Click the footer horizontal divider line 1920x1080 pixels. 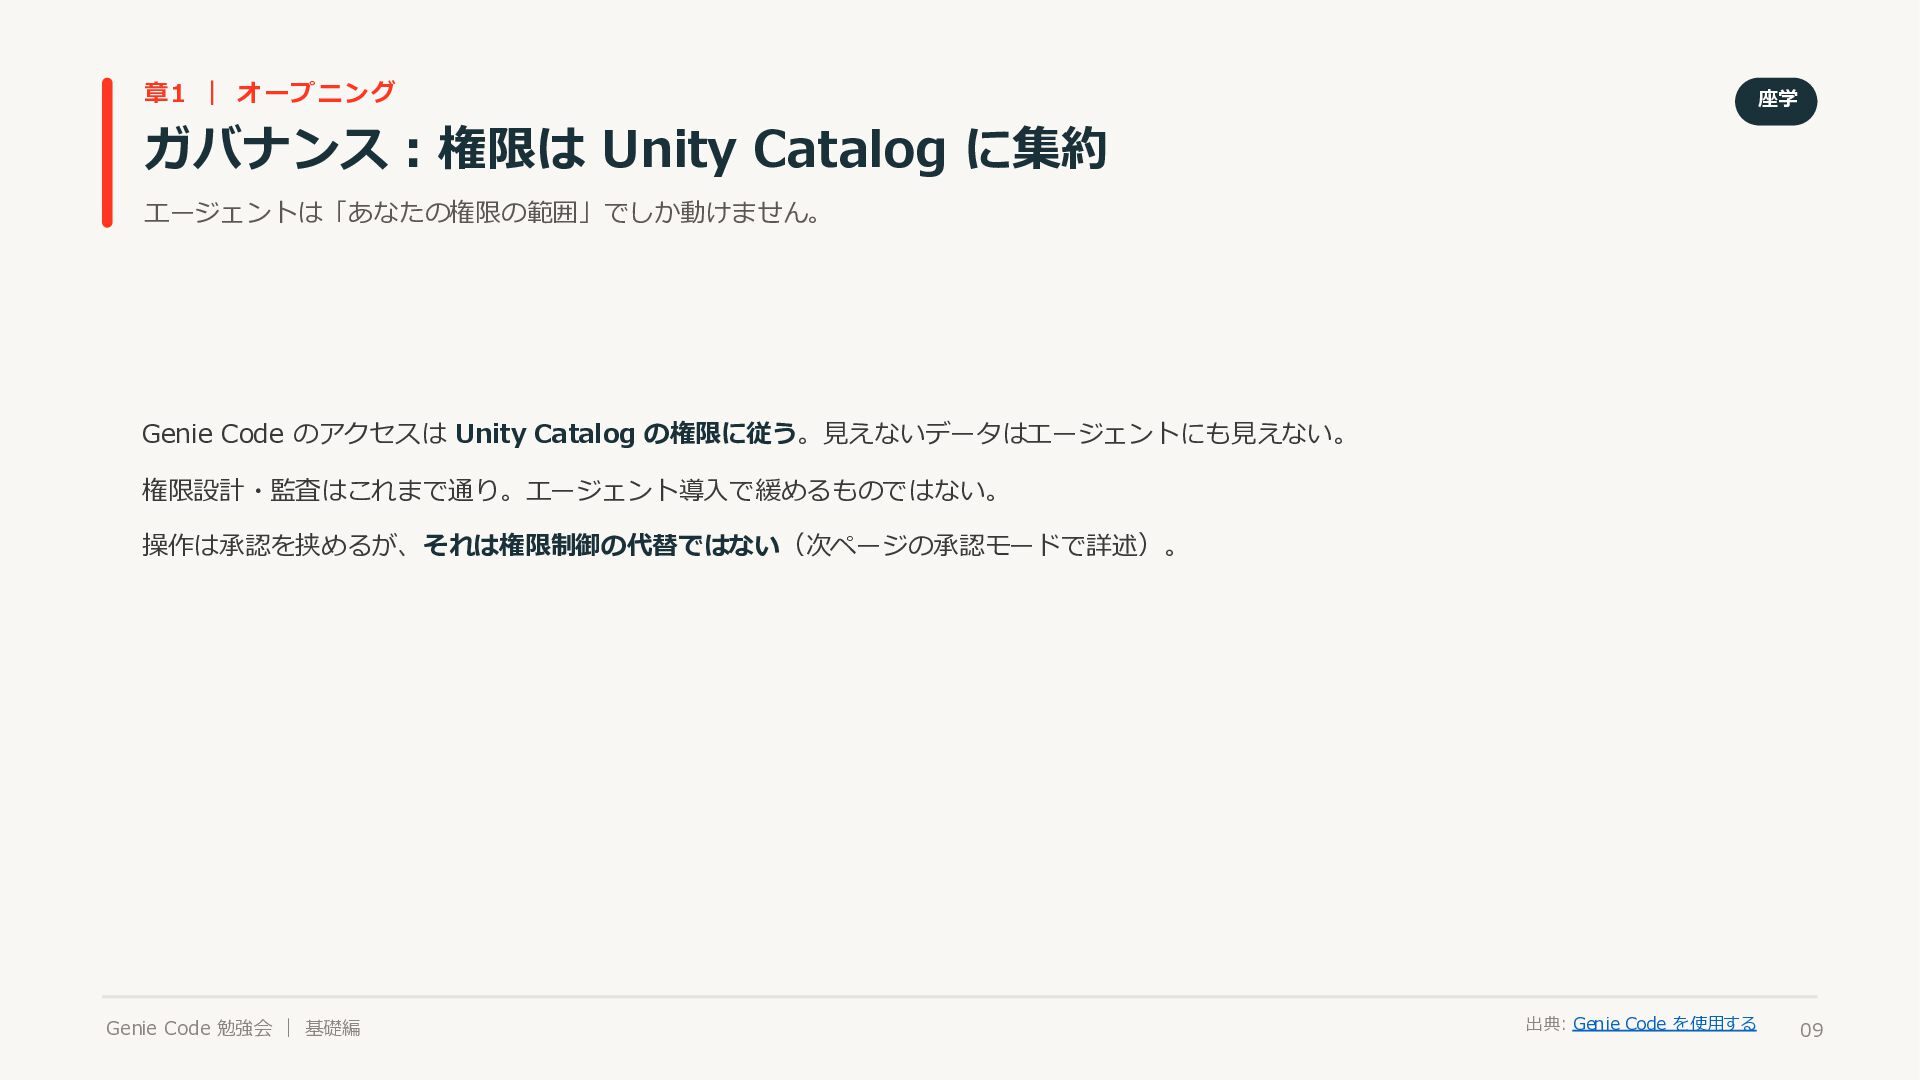tap(959, 997)
